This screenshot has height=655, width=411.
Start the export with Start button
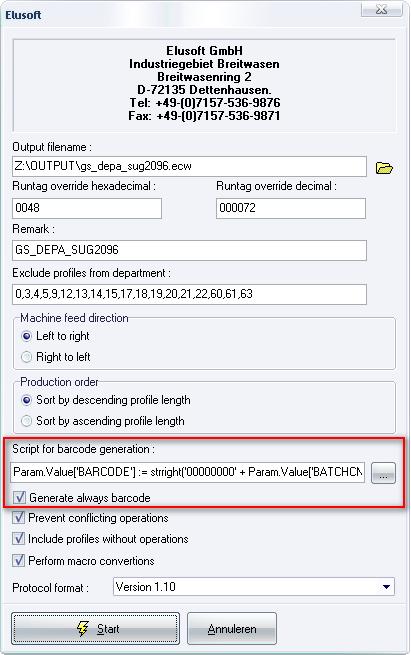[96, 628]
